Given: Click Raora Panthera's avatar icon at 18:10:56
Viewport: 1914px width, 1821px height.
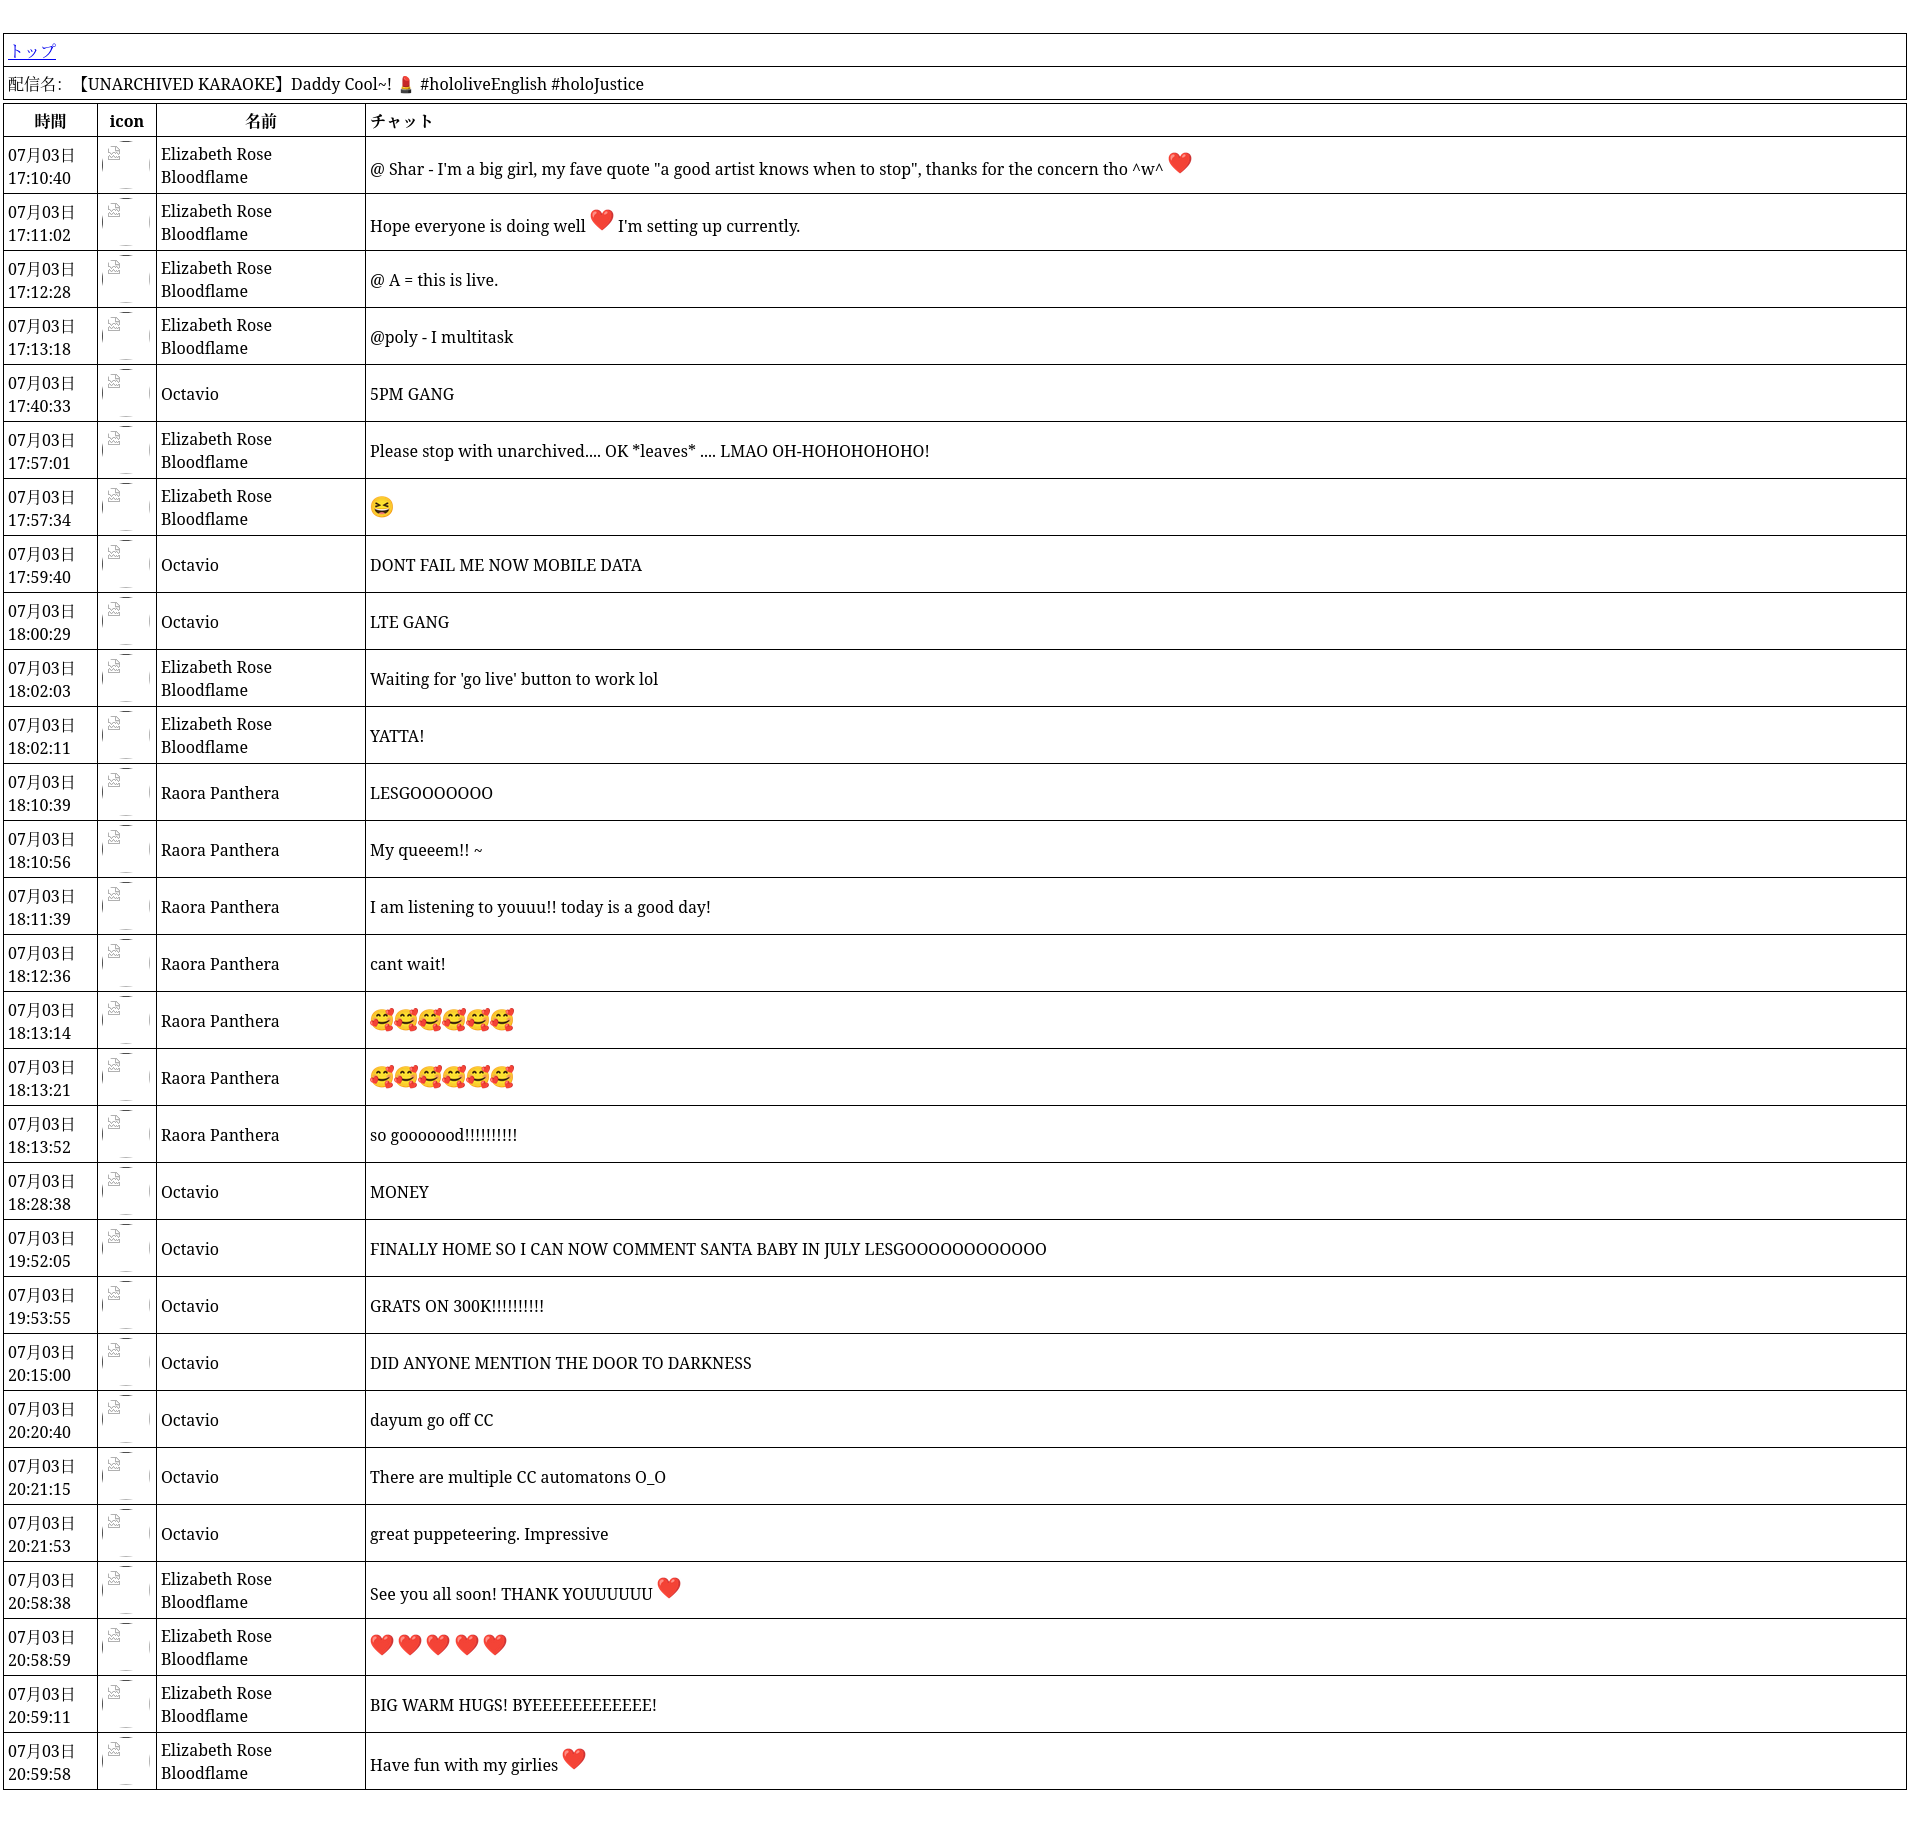Looking at the screenshot, I should pyautogui.click(x=126, y=849).
